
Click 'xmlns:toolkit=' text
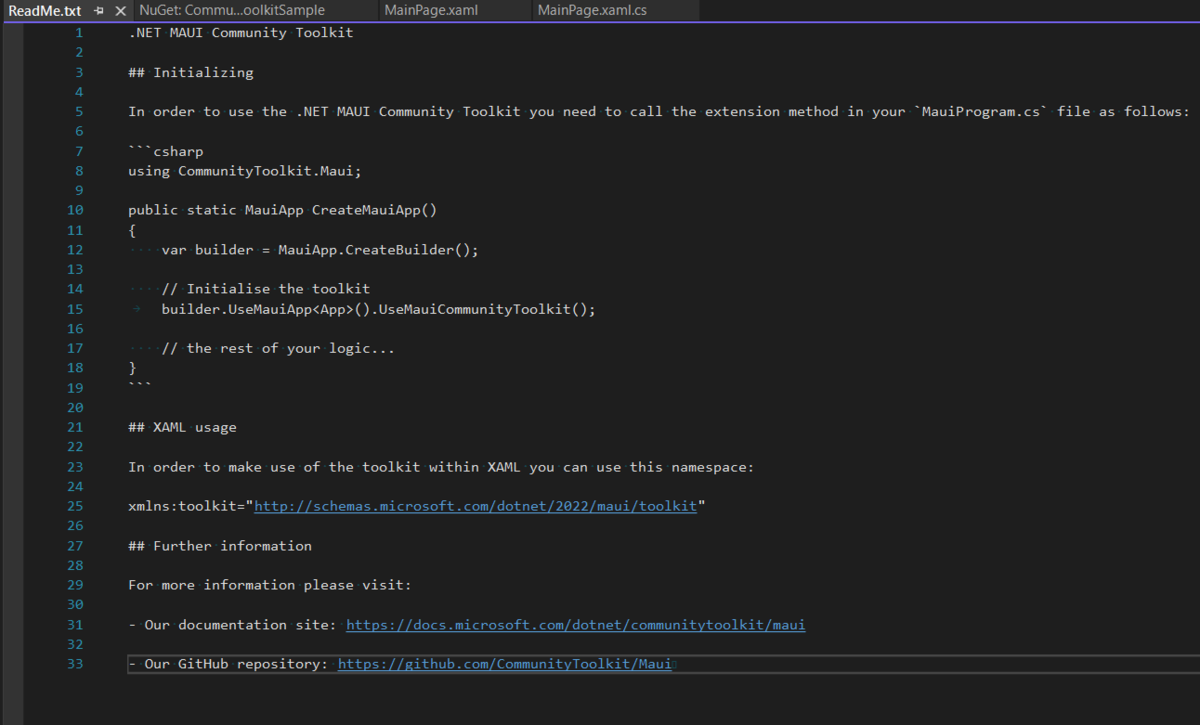pyautogui.click(x=187, y=507)
